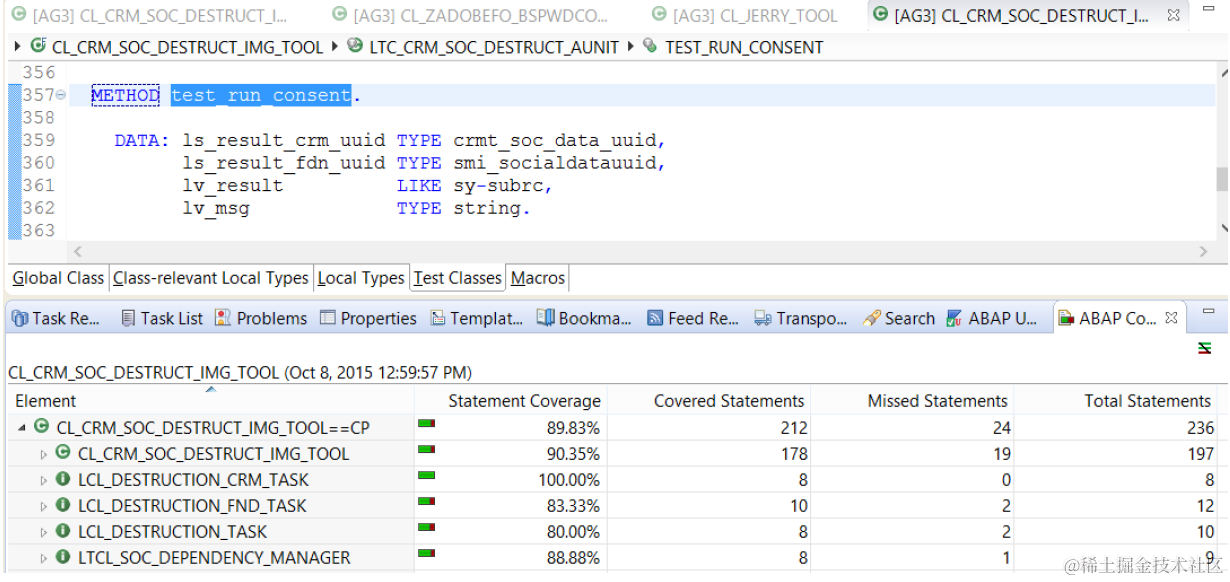
Task: Select the LTCL_SOC_DEPENDENCY_MANAGER row
Action: point(615,558)
